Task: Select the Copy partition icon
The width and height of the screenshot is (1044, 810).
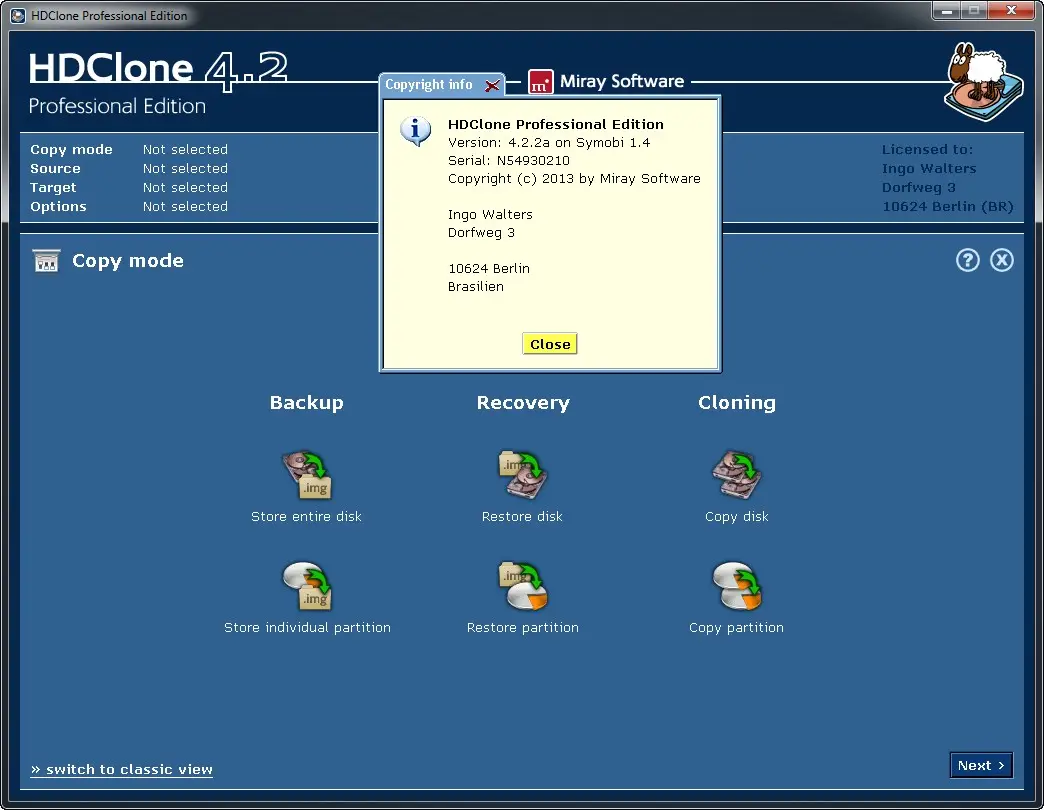Action: (736, 586)
